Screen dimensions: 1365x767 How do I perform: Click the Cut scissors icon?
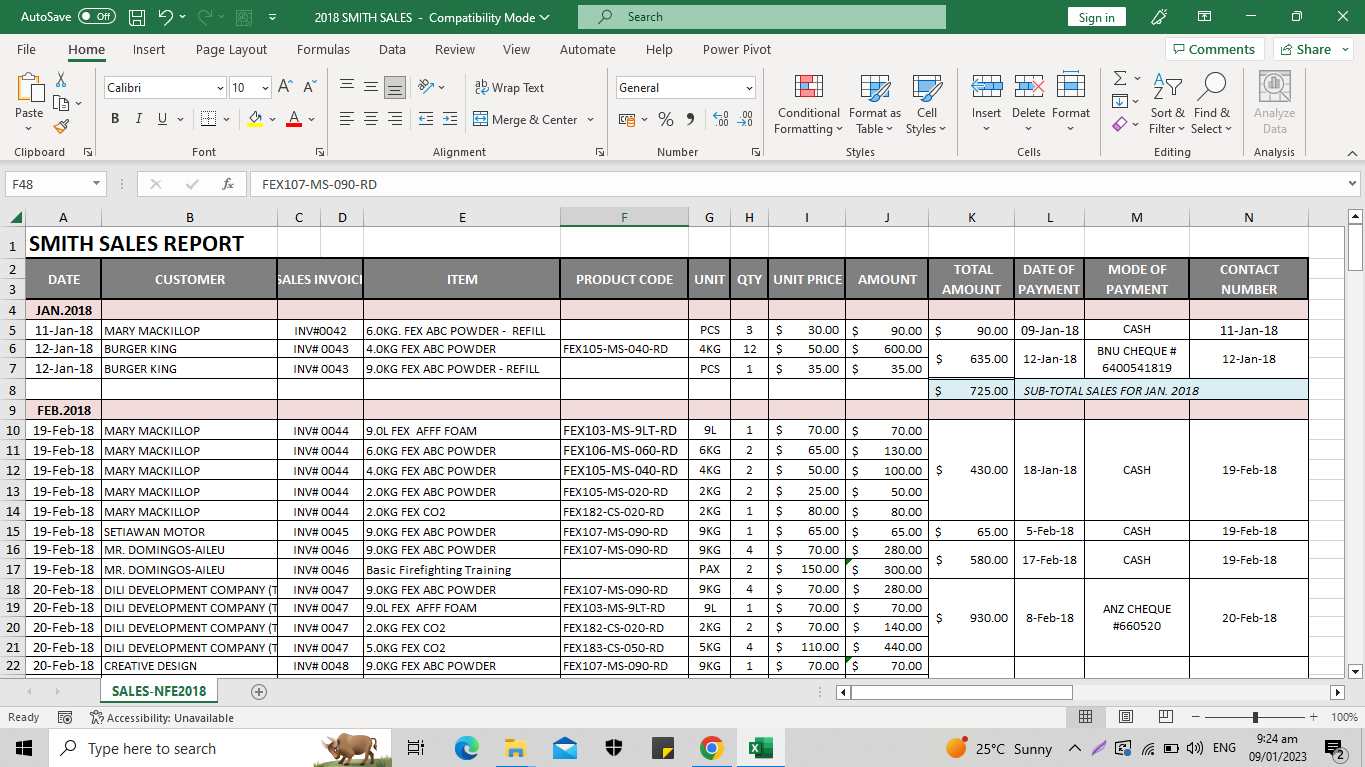61,79
